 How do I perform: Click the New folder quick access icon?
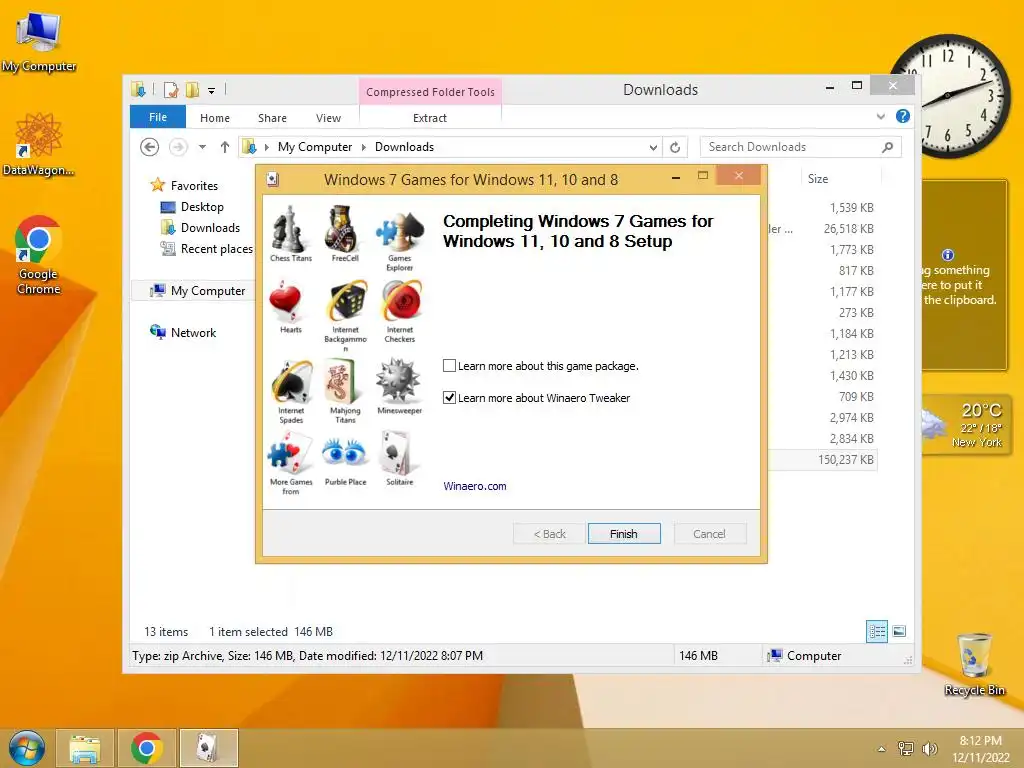click(193, 90)
